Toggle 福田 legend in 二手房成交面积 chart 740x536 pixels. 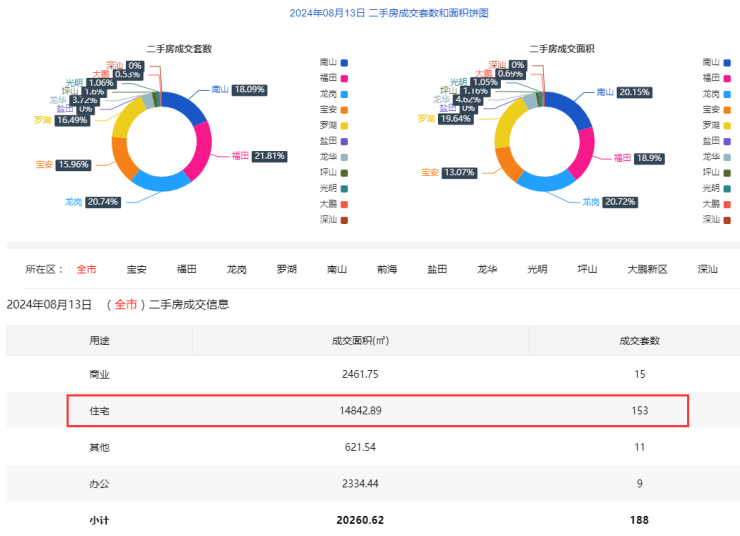(716, 78)
